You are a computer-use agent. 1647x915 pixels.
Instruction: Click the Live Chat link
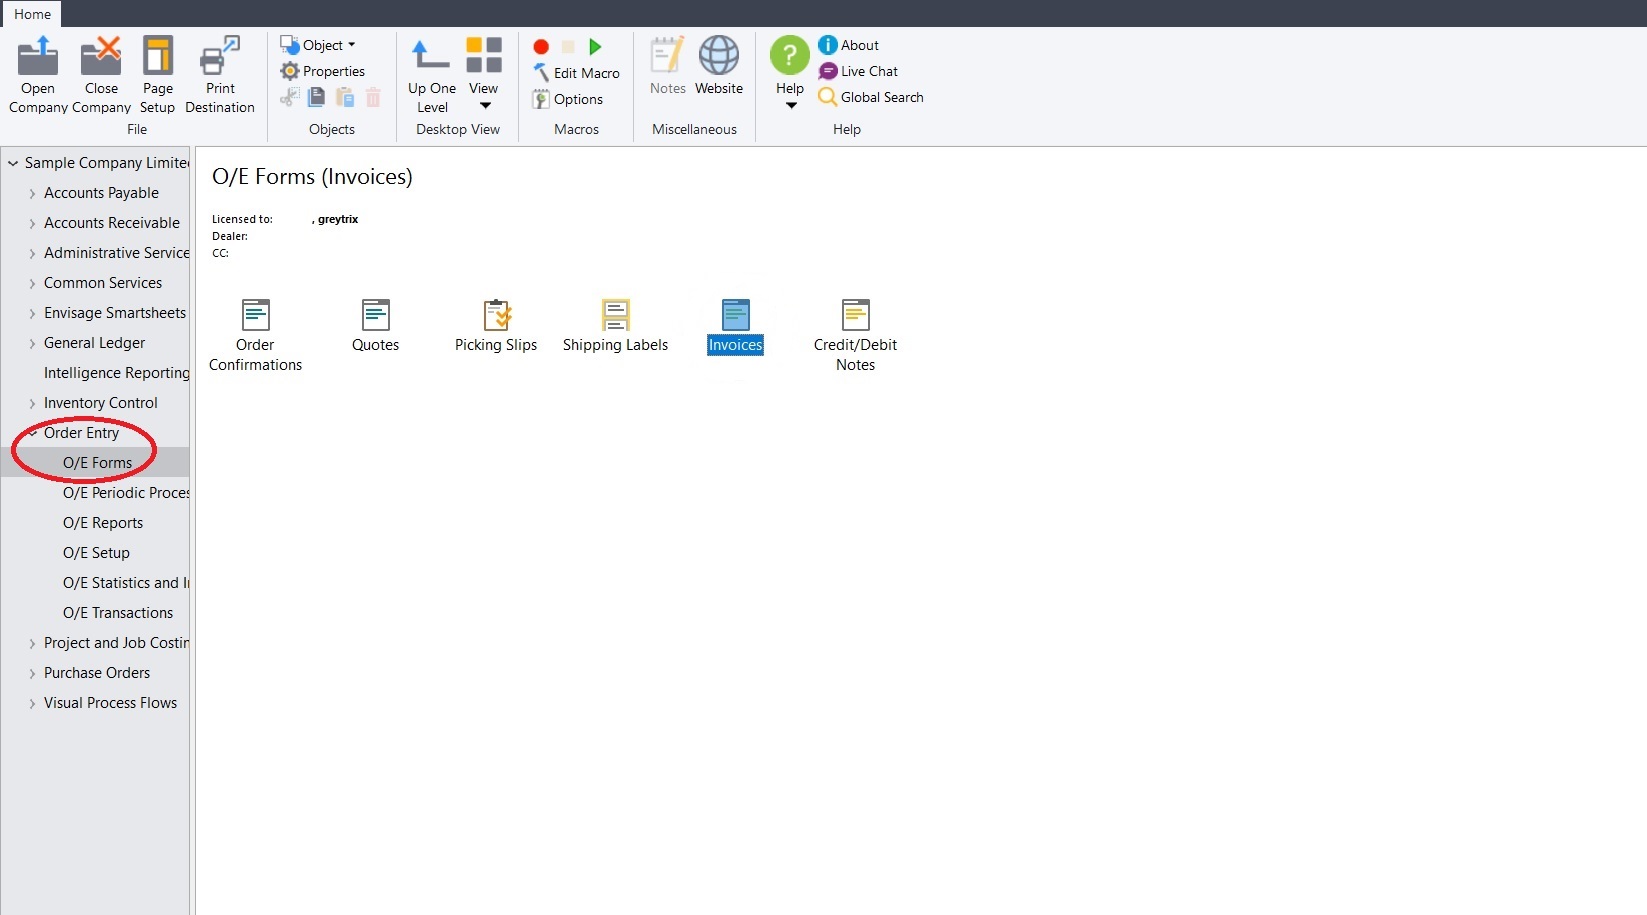pyautogui.click(x=868, y=71)
